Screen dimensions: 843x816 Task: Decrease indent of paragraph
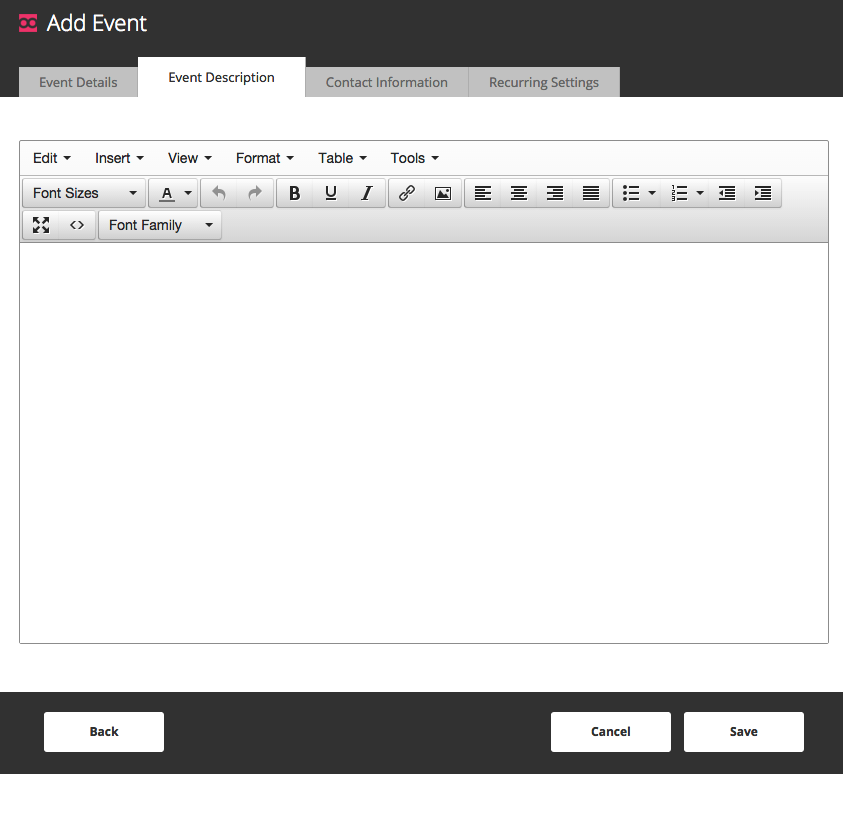click(727, 193)
